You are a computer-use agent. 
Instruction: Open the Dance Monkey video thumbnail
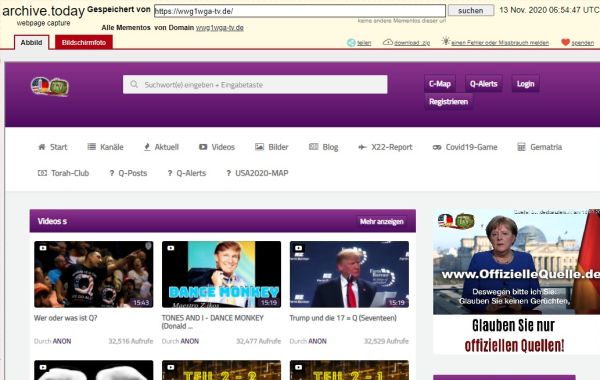click(x=221, y=274)
